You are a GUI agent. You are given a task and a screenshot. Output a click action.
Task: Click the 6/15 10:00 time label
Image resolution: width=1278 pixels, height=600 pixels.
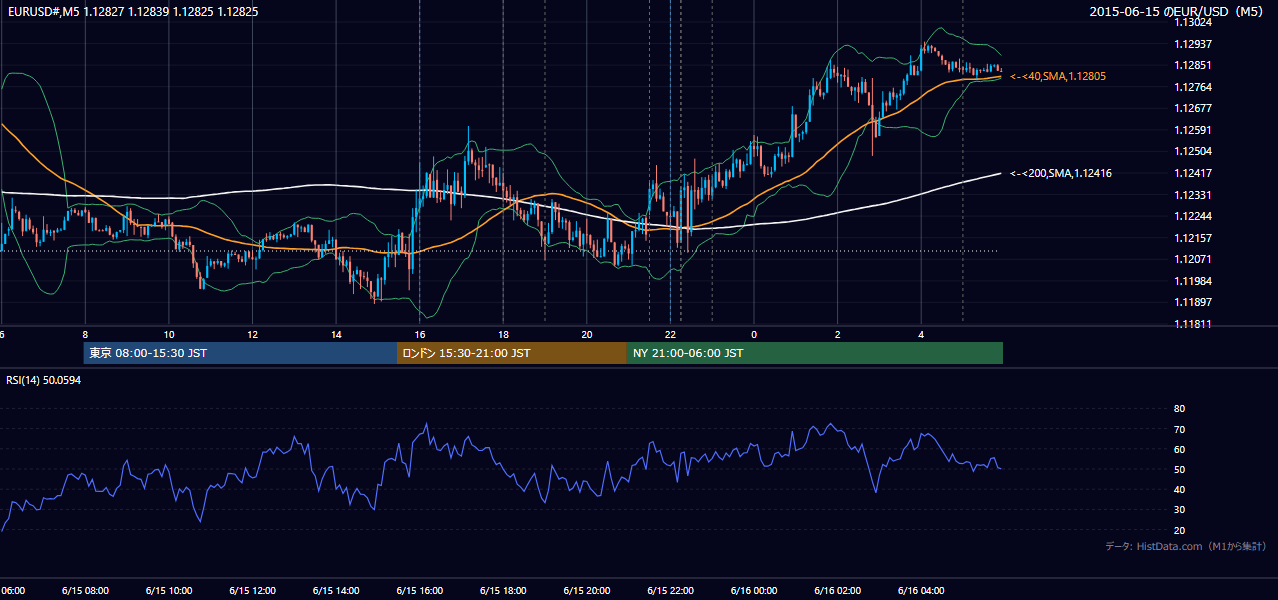click(x=168, y=590)
